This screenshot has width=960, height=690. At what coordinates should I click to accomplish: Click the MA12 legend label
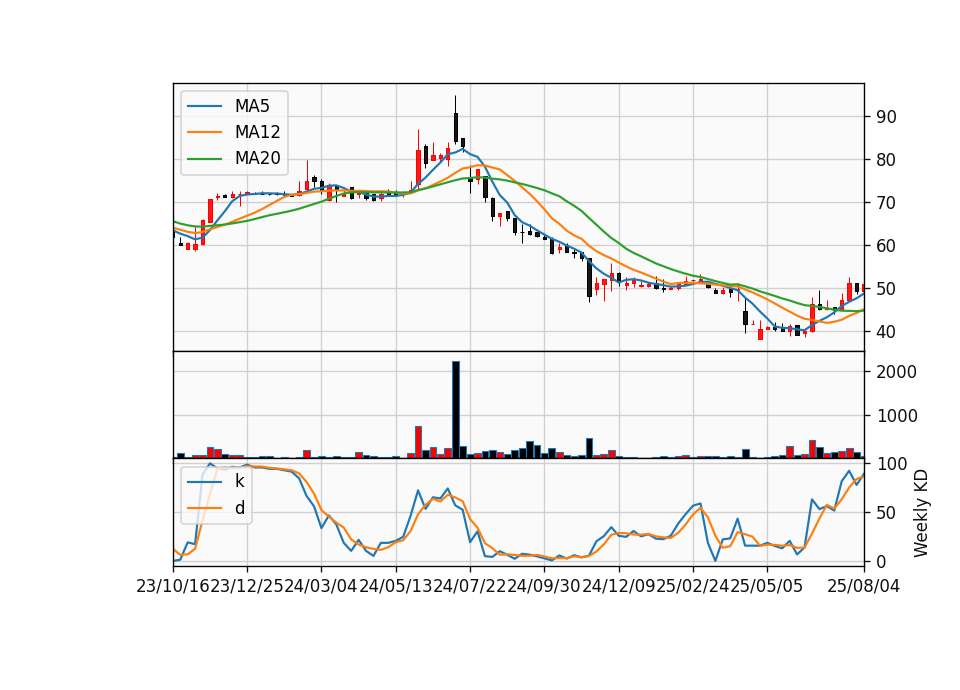click(257, 132)
